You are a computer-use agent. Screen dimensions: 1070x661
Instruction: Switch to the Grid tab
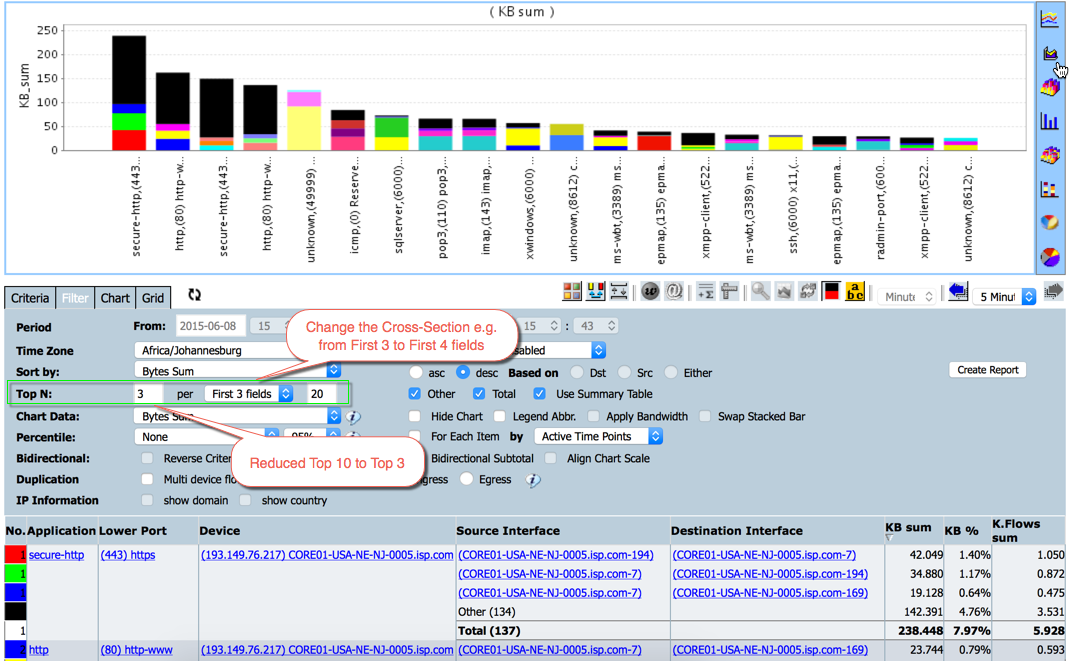click(153, 298)
